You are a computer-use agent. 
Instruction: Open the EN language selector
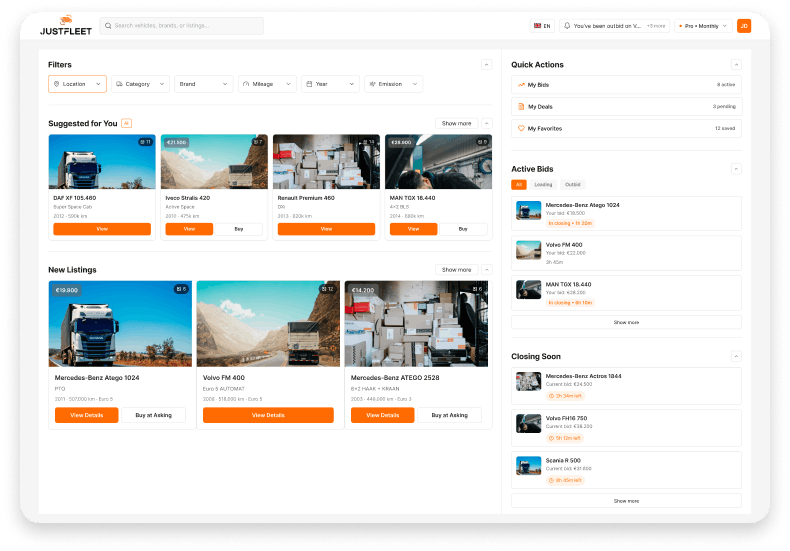click(x=542, y=26)
